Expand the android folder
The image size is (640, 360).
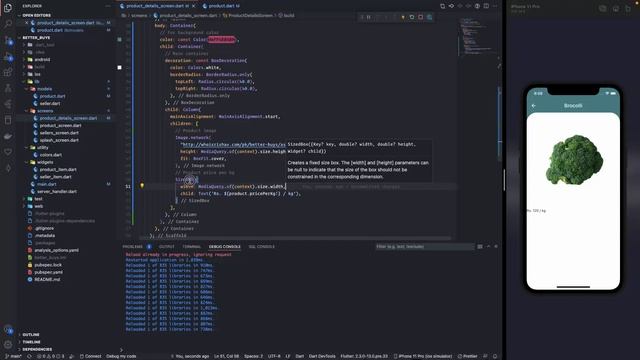click(x=65, y=60)
